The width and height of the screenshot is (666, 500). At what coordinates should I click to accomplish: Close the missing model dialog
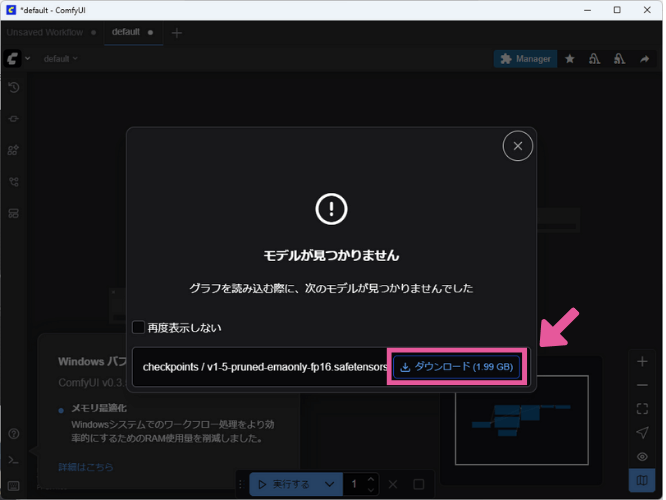[517, 146]
